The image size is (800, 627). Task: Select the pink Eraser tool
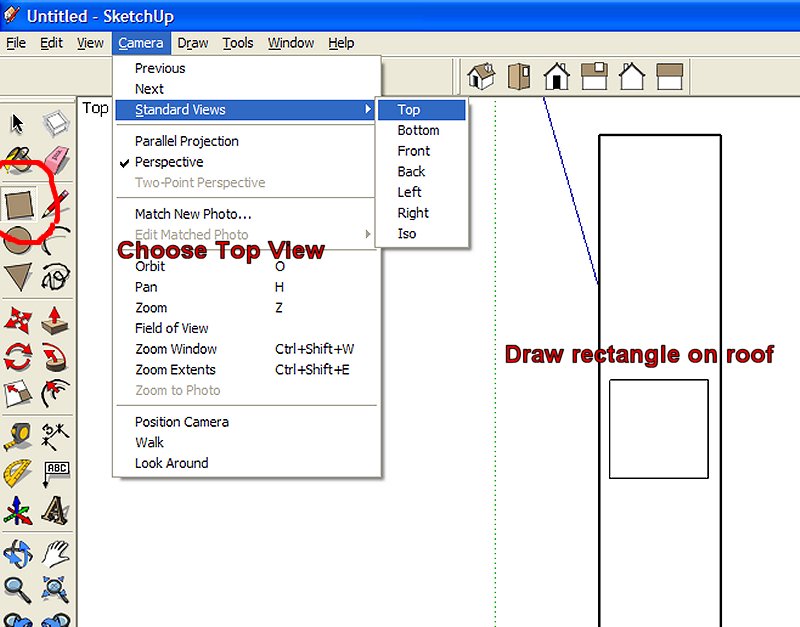[x=56, y=160]
